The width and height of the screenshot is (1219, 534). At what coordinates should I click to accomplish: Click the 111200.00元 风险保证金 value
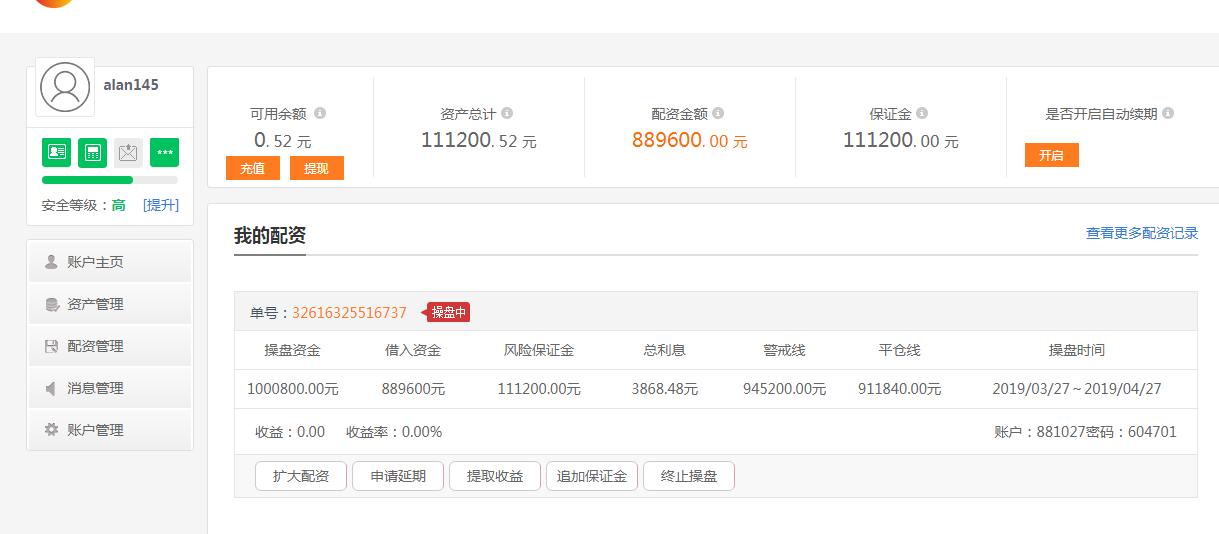[539, 389]
